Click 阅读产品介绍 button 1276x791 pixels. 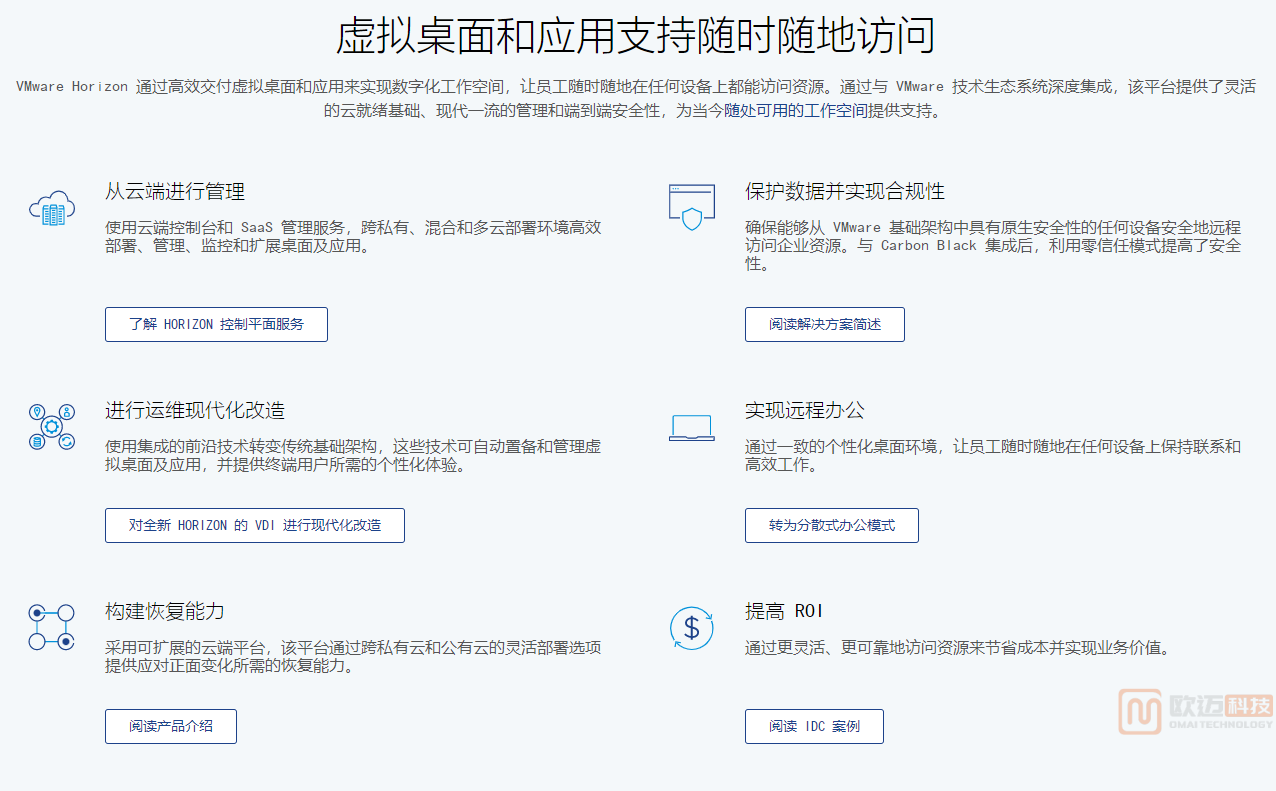click(171, 726)
